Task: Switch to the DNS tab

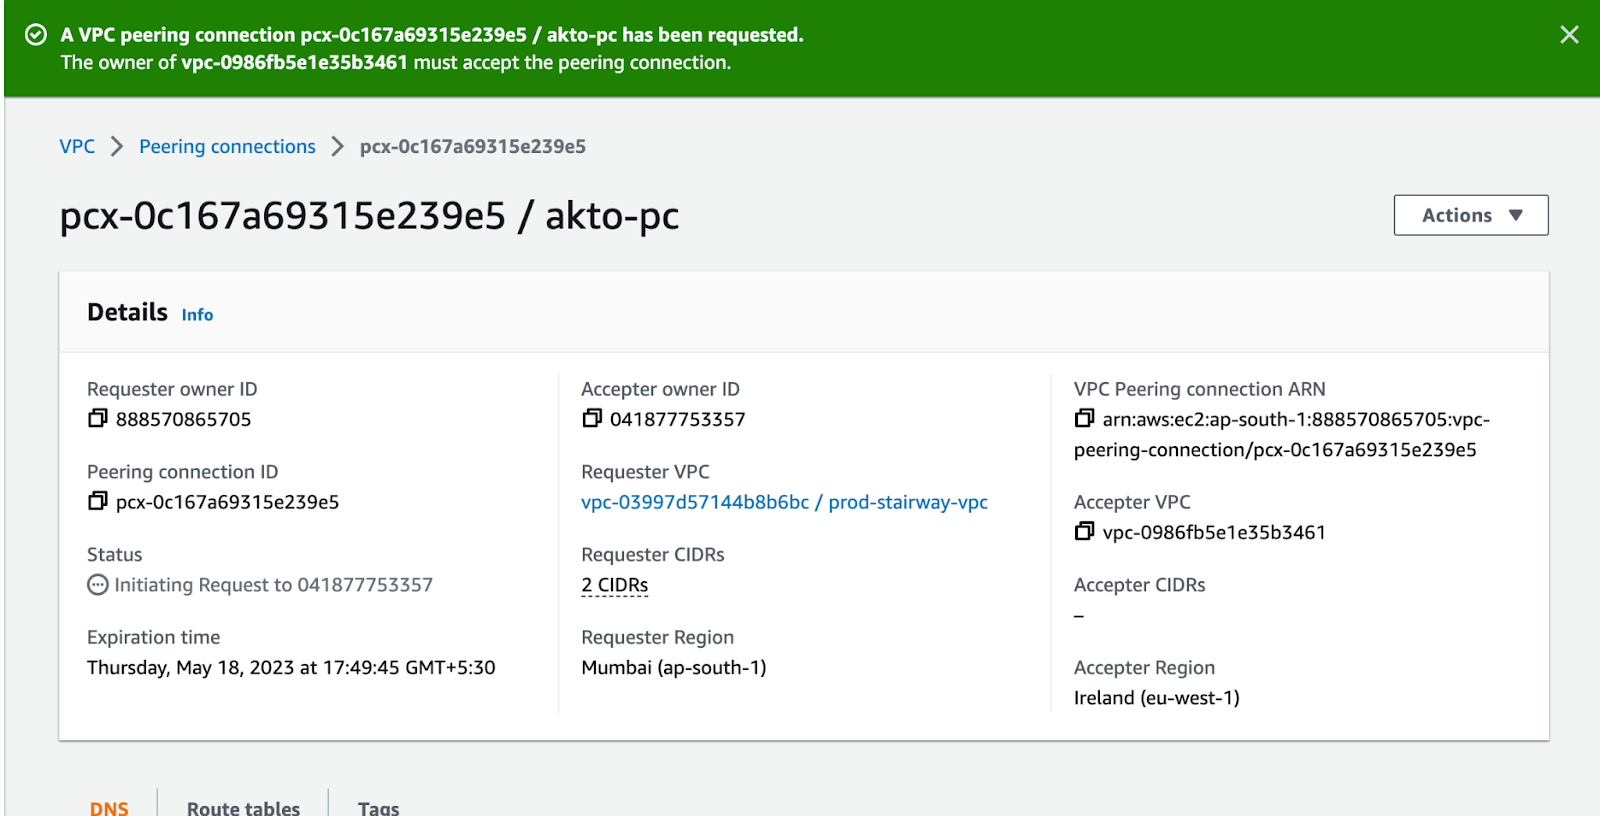Action: pos(109,807)
